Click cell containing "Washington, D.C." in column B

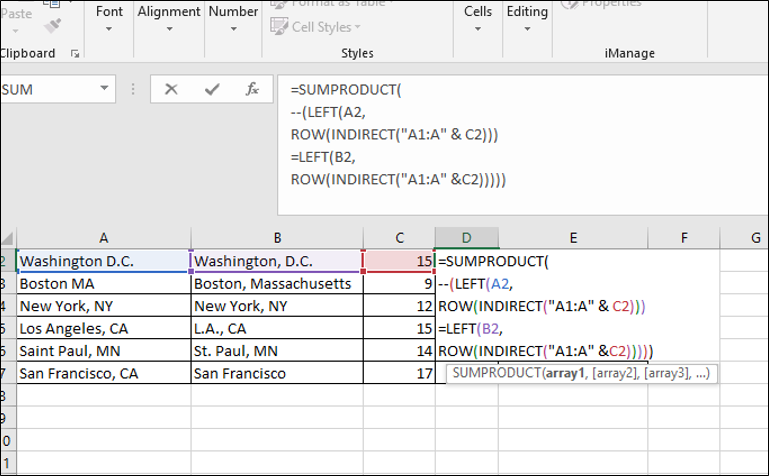[x=277, y=261]
